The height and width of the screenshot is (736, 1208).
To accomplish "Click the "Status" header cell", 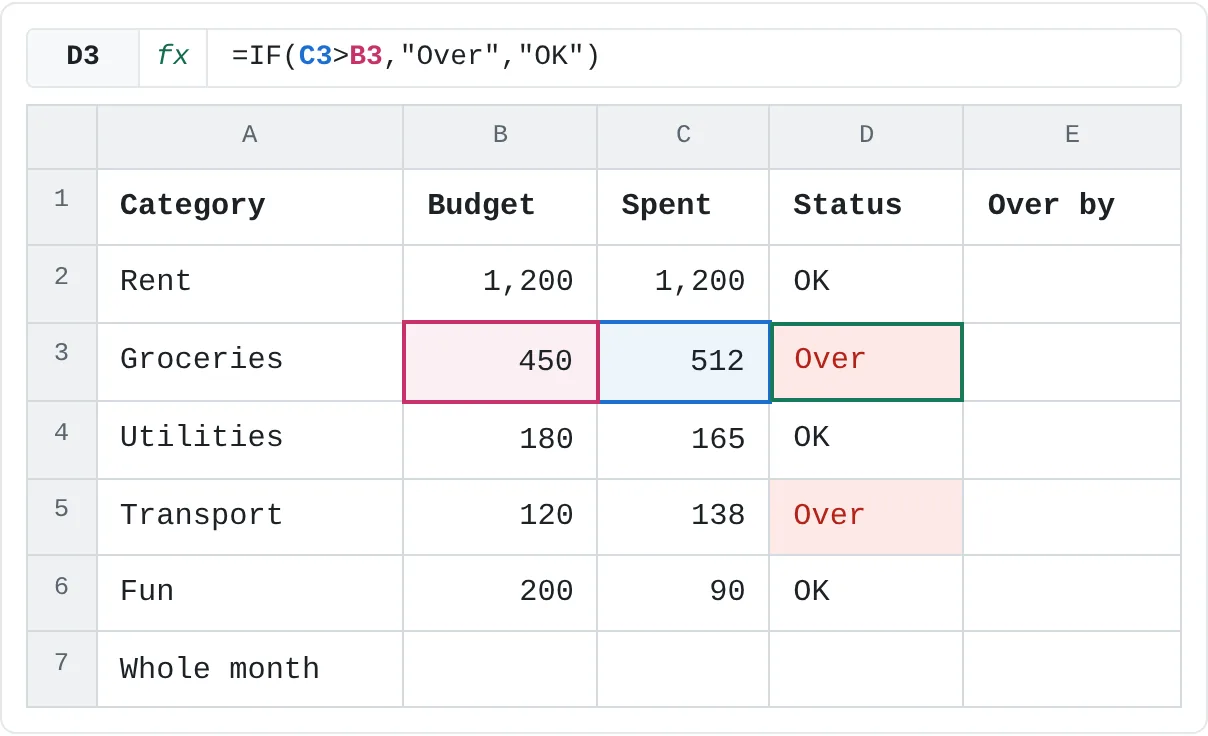I will coord(866,206).
